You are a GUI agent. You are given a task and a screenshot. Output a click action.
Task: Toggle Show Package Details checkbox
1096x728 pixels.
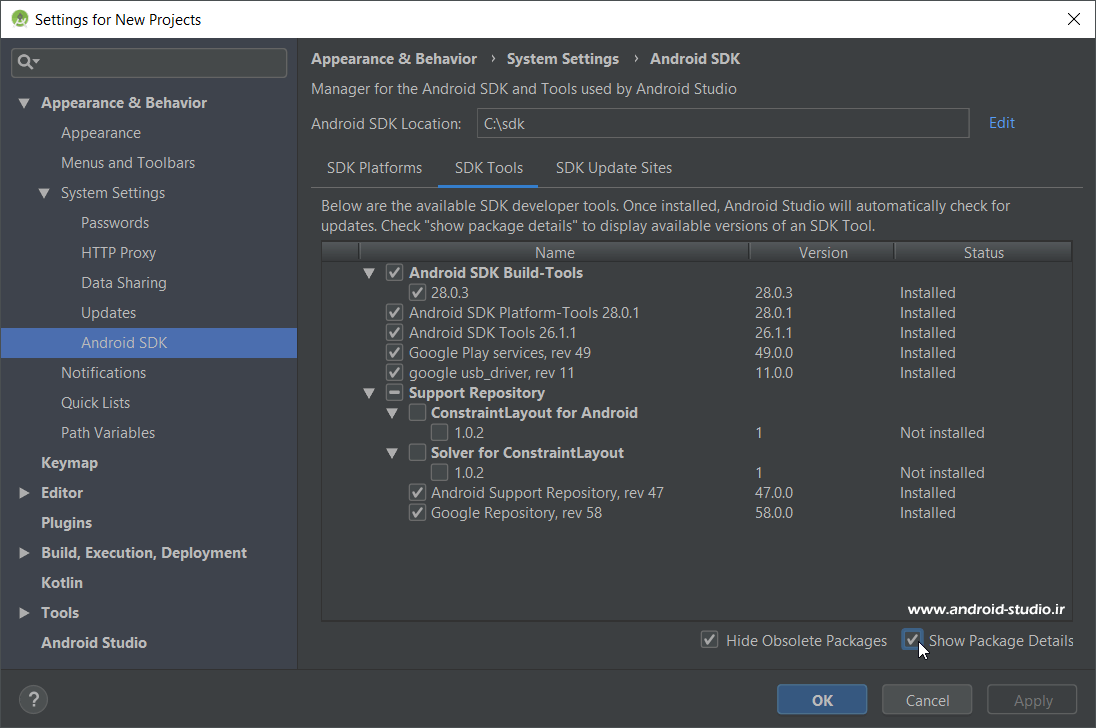pyautogui.click(x=911, y=639)
